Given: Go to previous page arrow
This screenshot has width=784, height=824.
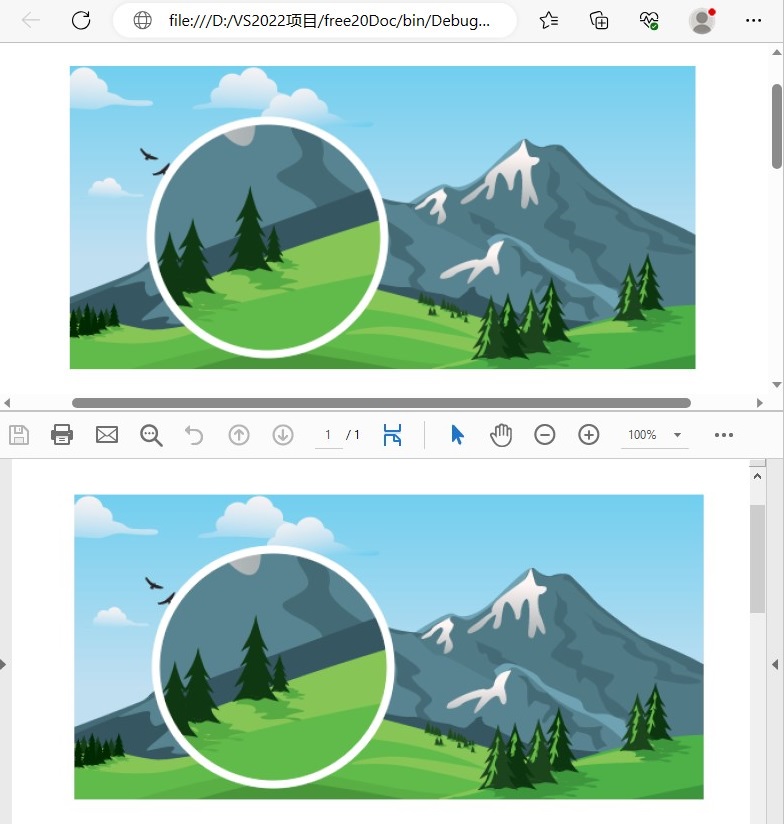Looking at the screenshot, I should click(x=239, y=435).
